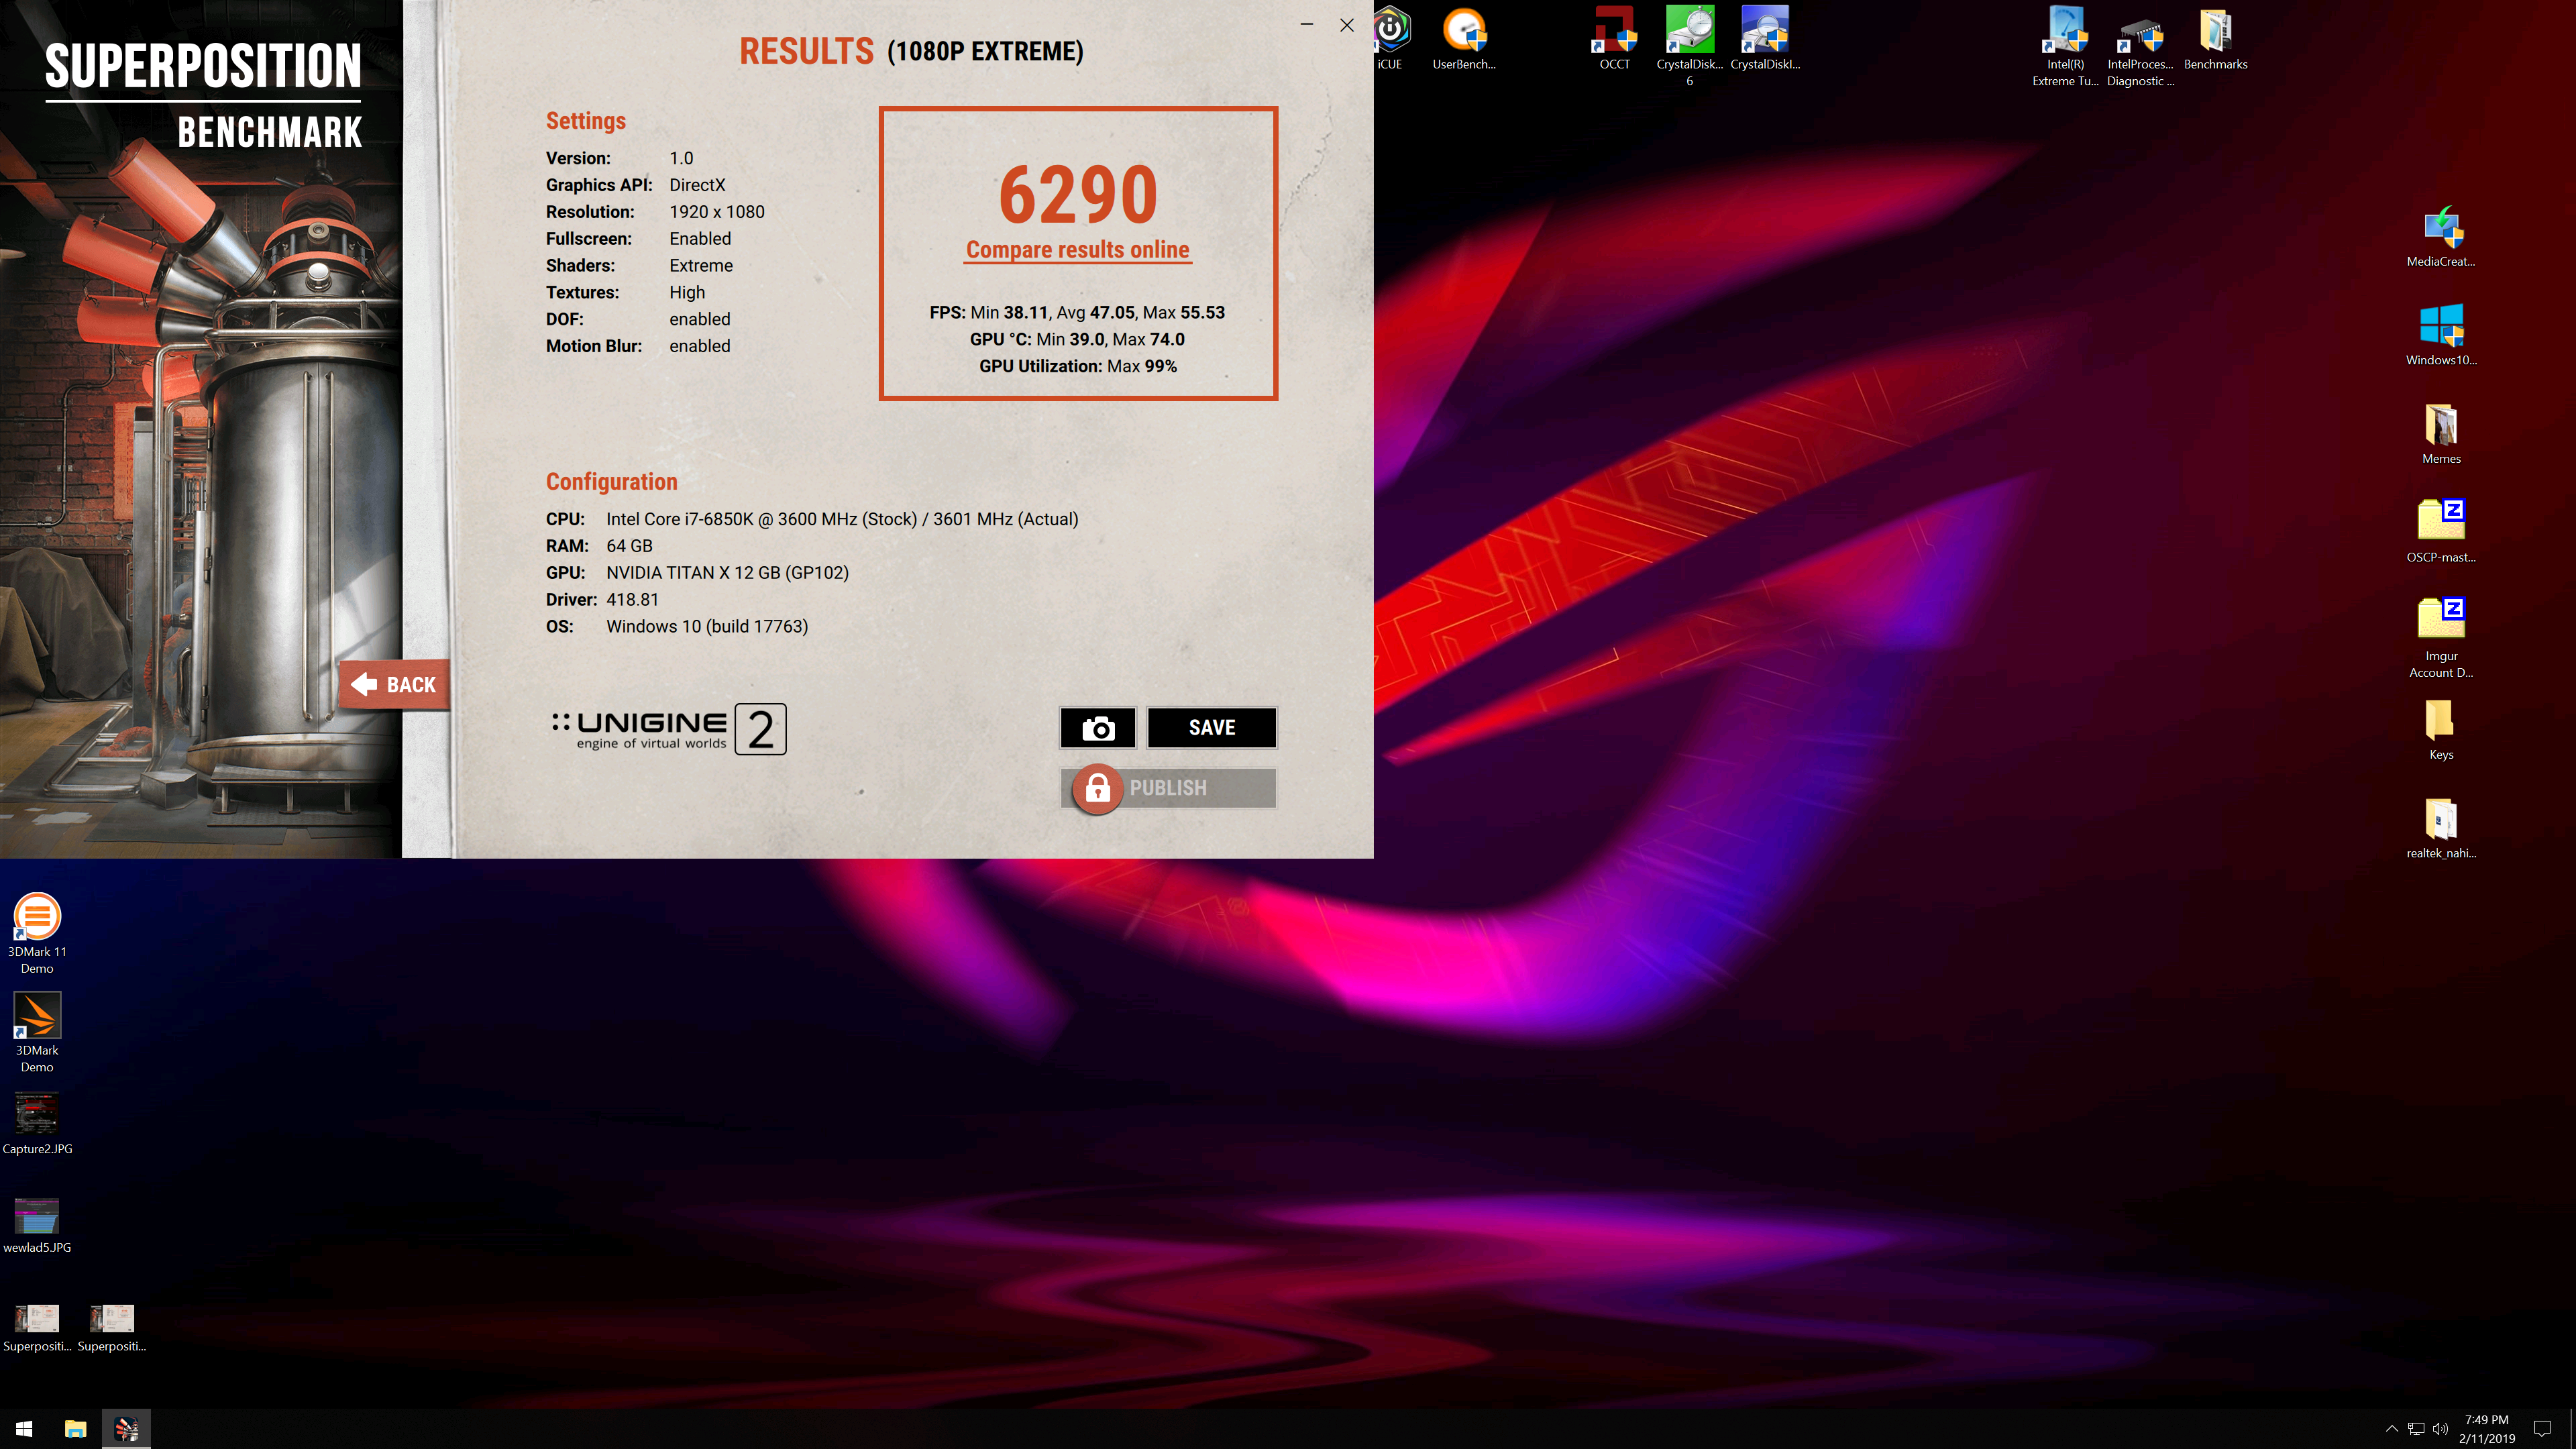
Task: Select the OSCP-master zip archive
Action: 2441,531
